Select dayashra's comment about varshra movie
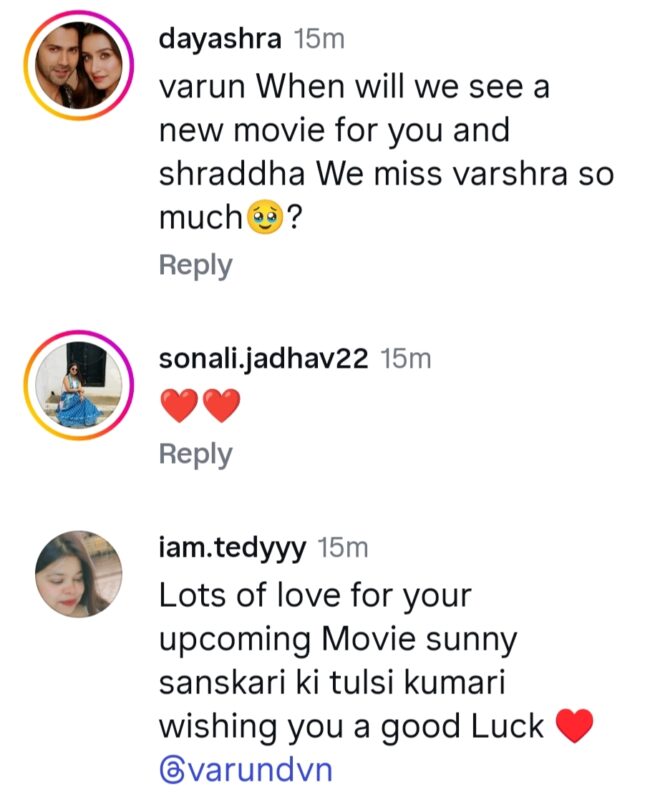Viewport: 655px width, 800px height. [x=386, y=152]
